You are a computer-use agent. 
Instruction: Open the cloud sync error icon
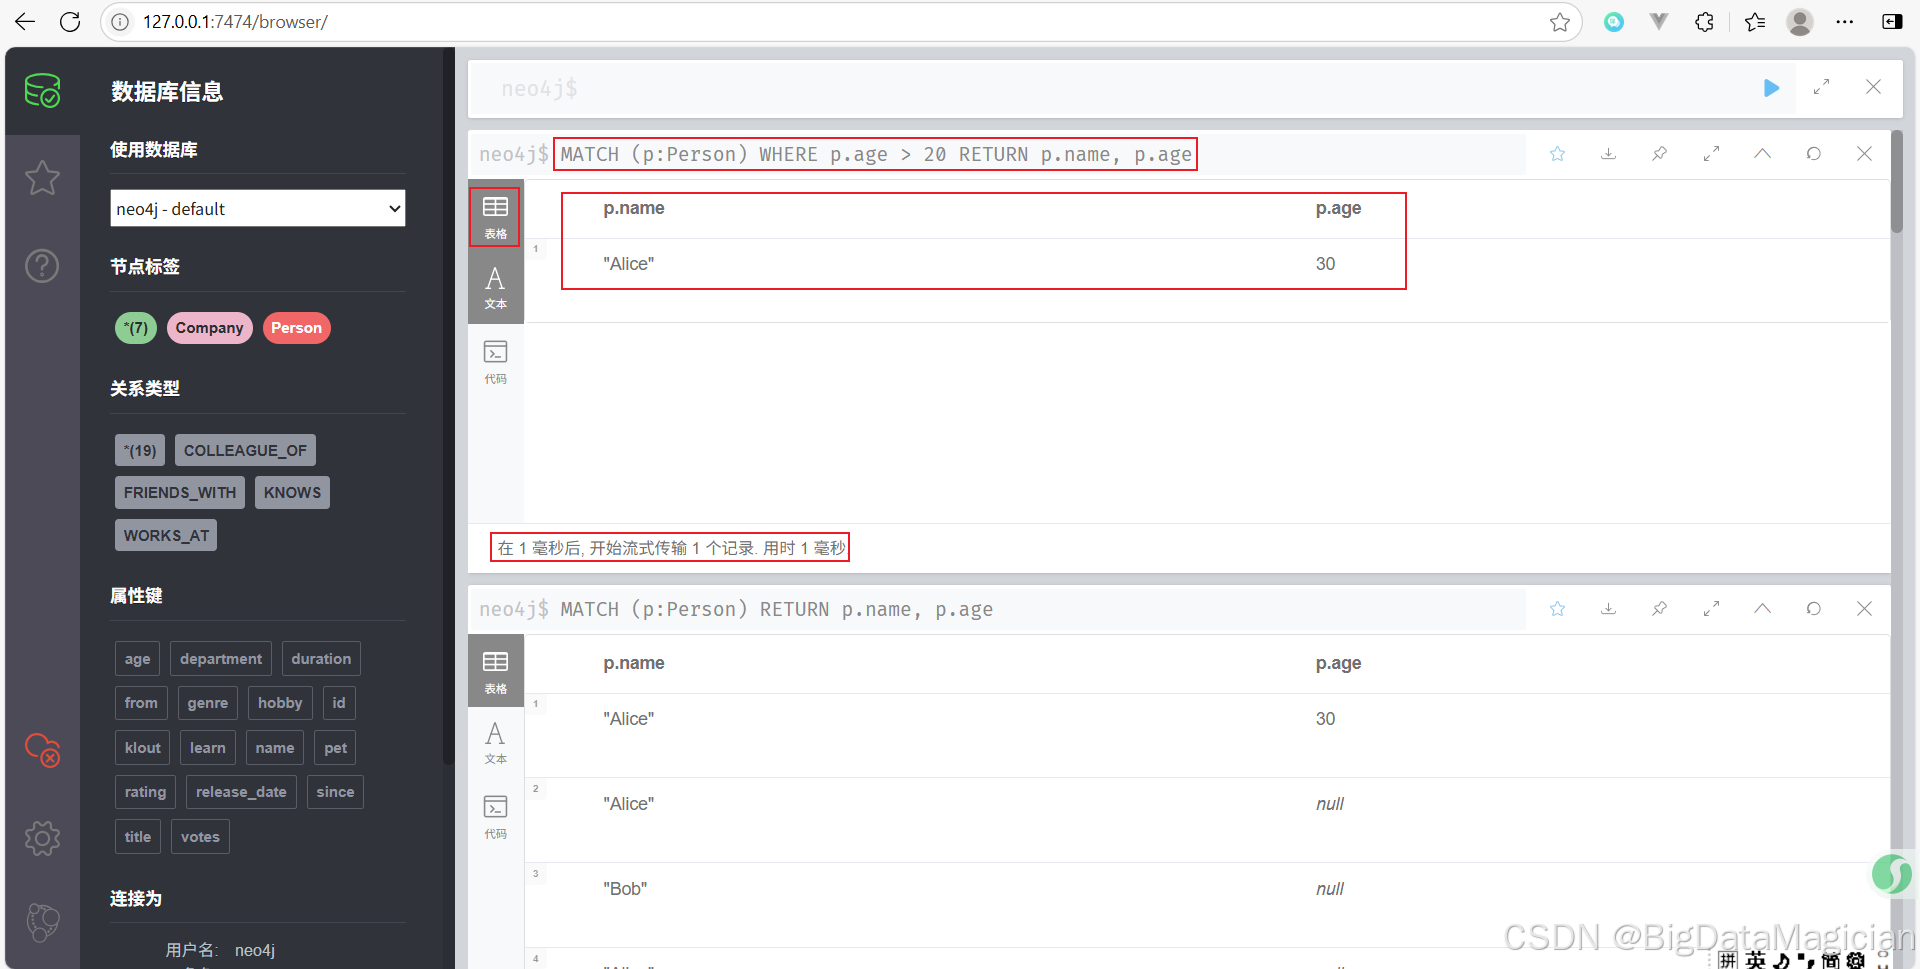(42, 750)
